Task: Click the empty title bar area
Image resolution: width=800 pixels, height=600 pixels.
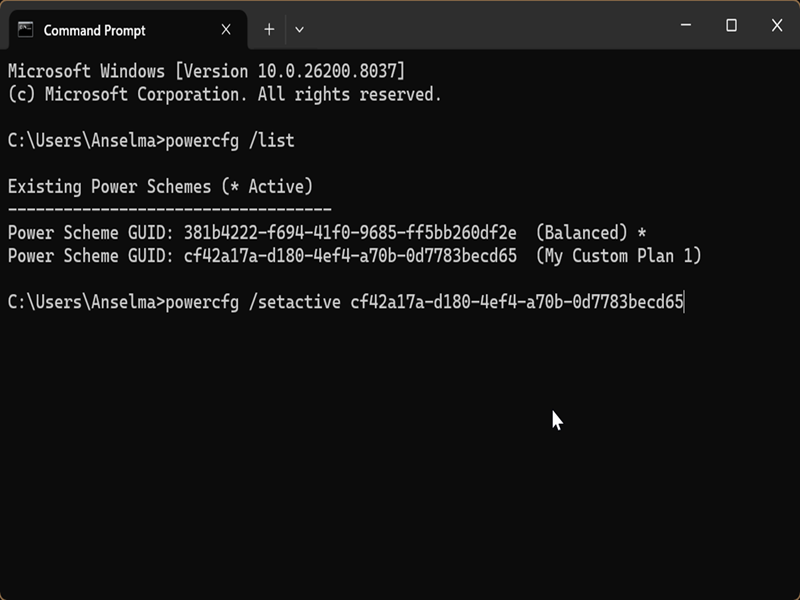Action: [480, 28]
